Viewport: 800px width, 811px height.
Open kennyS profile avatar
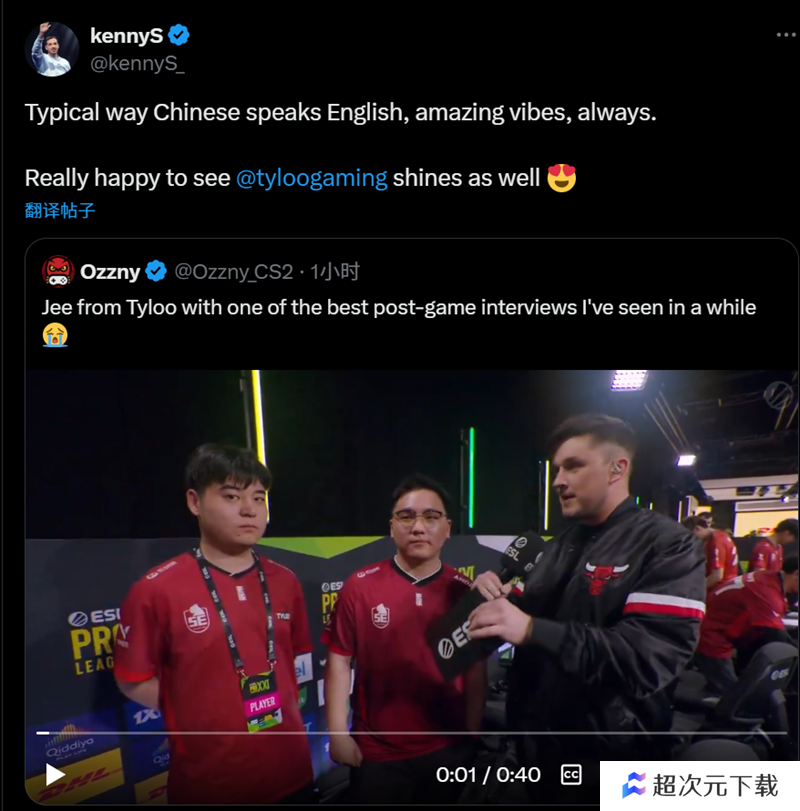pos(52,49)
